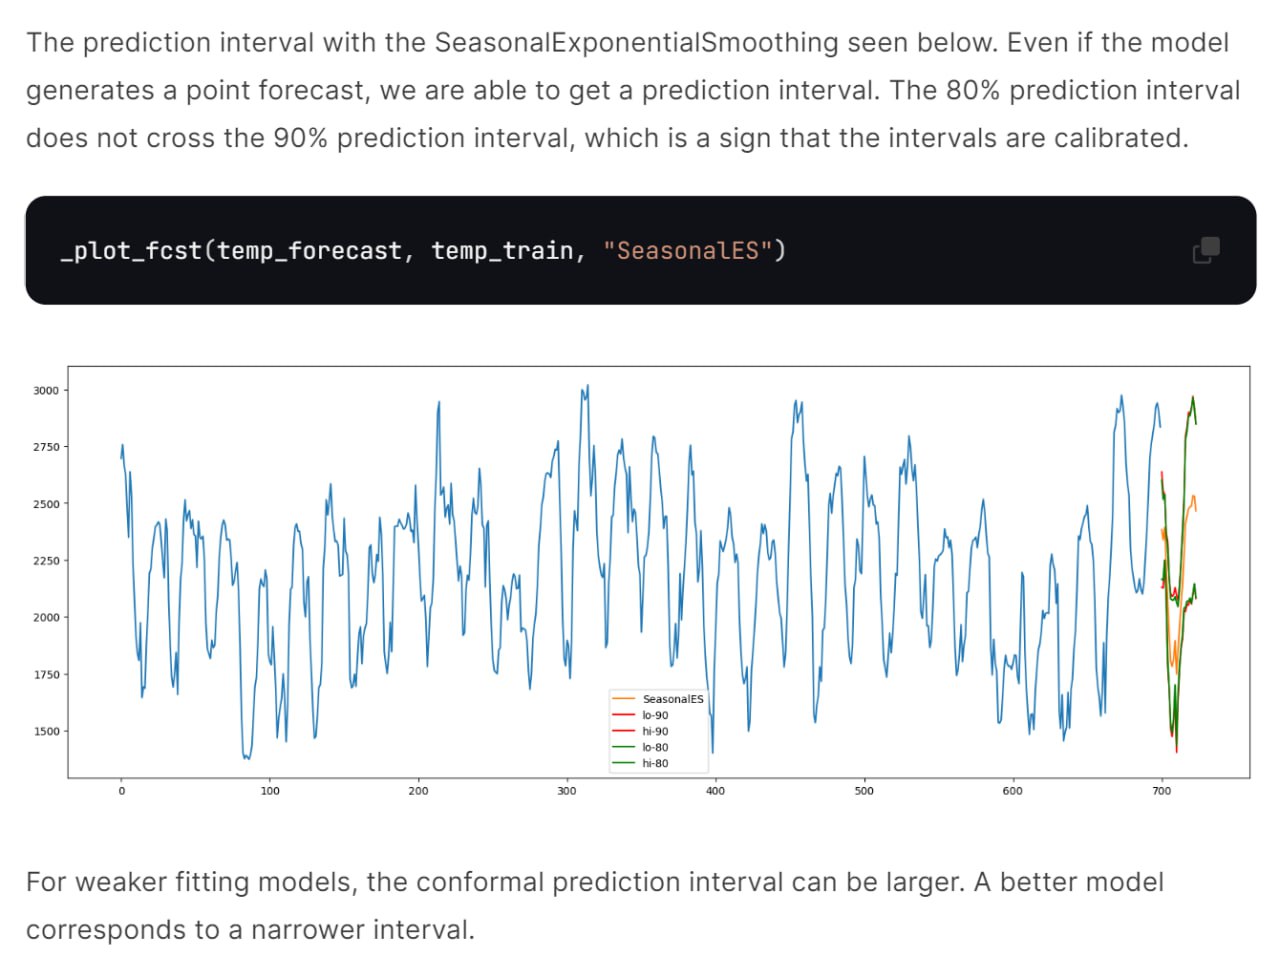Click the _plot_fcst function name in code
The width and height of the screenshot is (1280, 978).
point(131,250)
